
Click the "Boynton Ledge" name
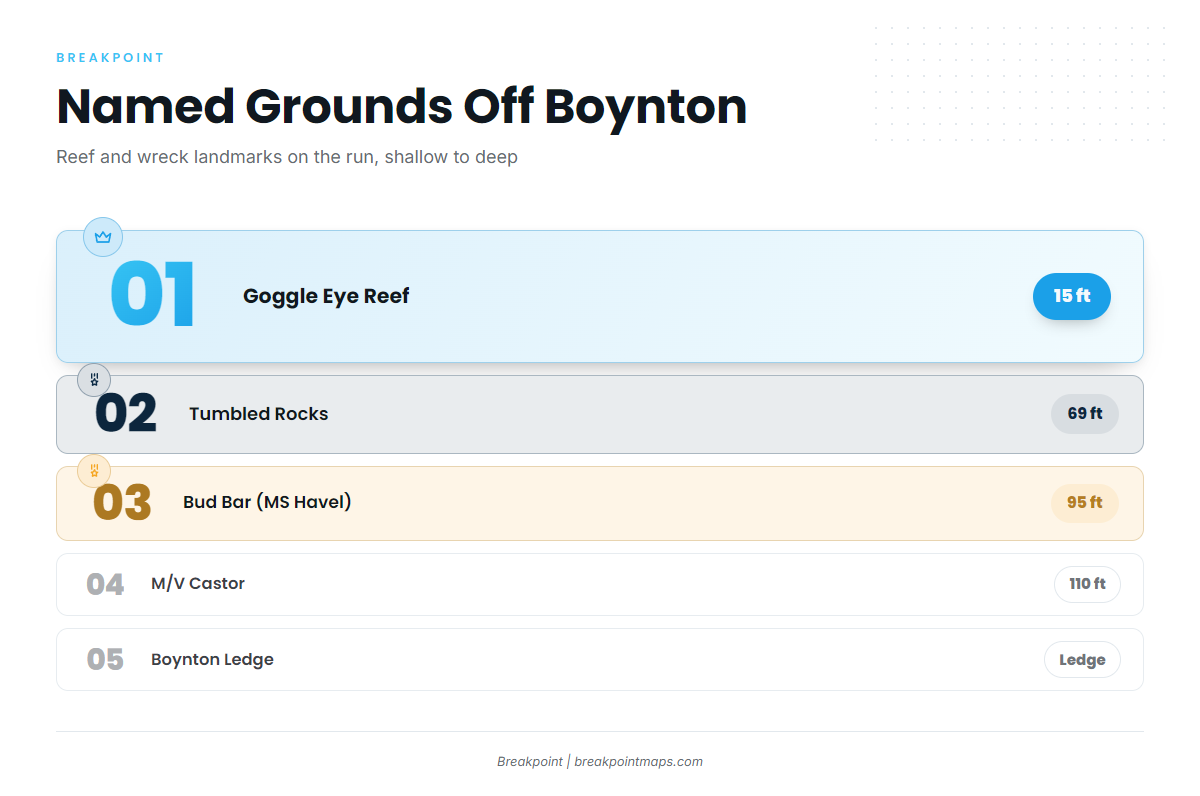[x=212, y=660]
